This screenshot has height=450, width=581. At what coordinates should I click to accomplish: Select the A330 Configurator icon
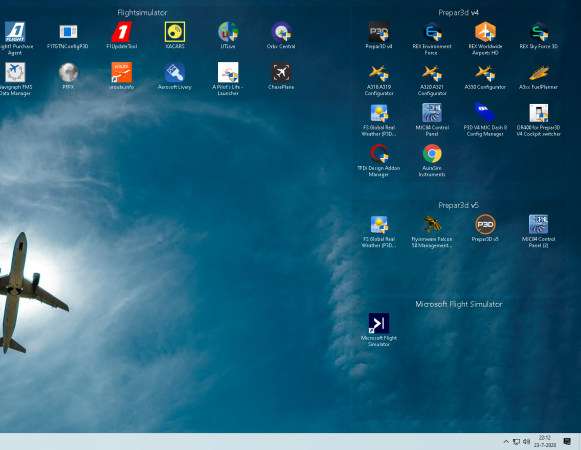pos(485,73)
